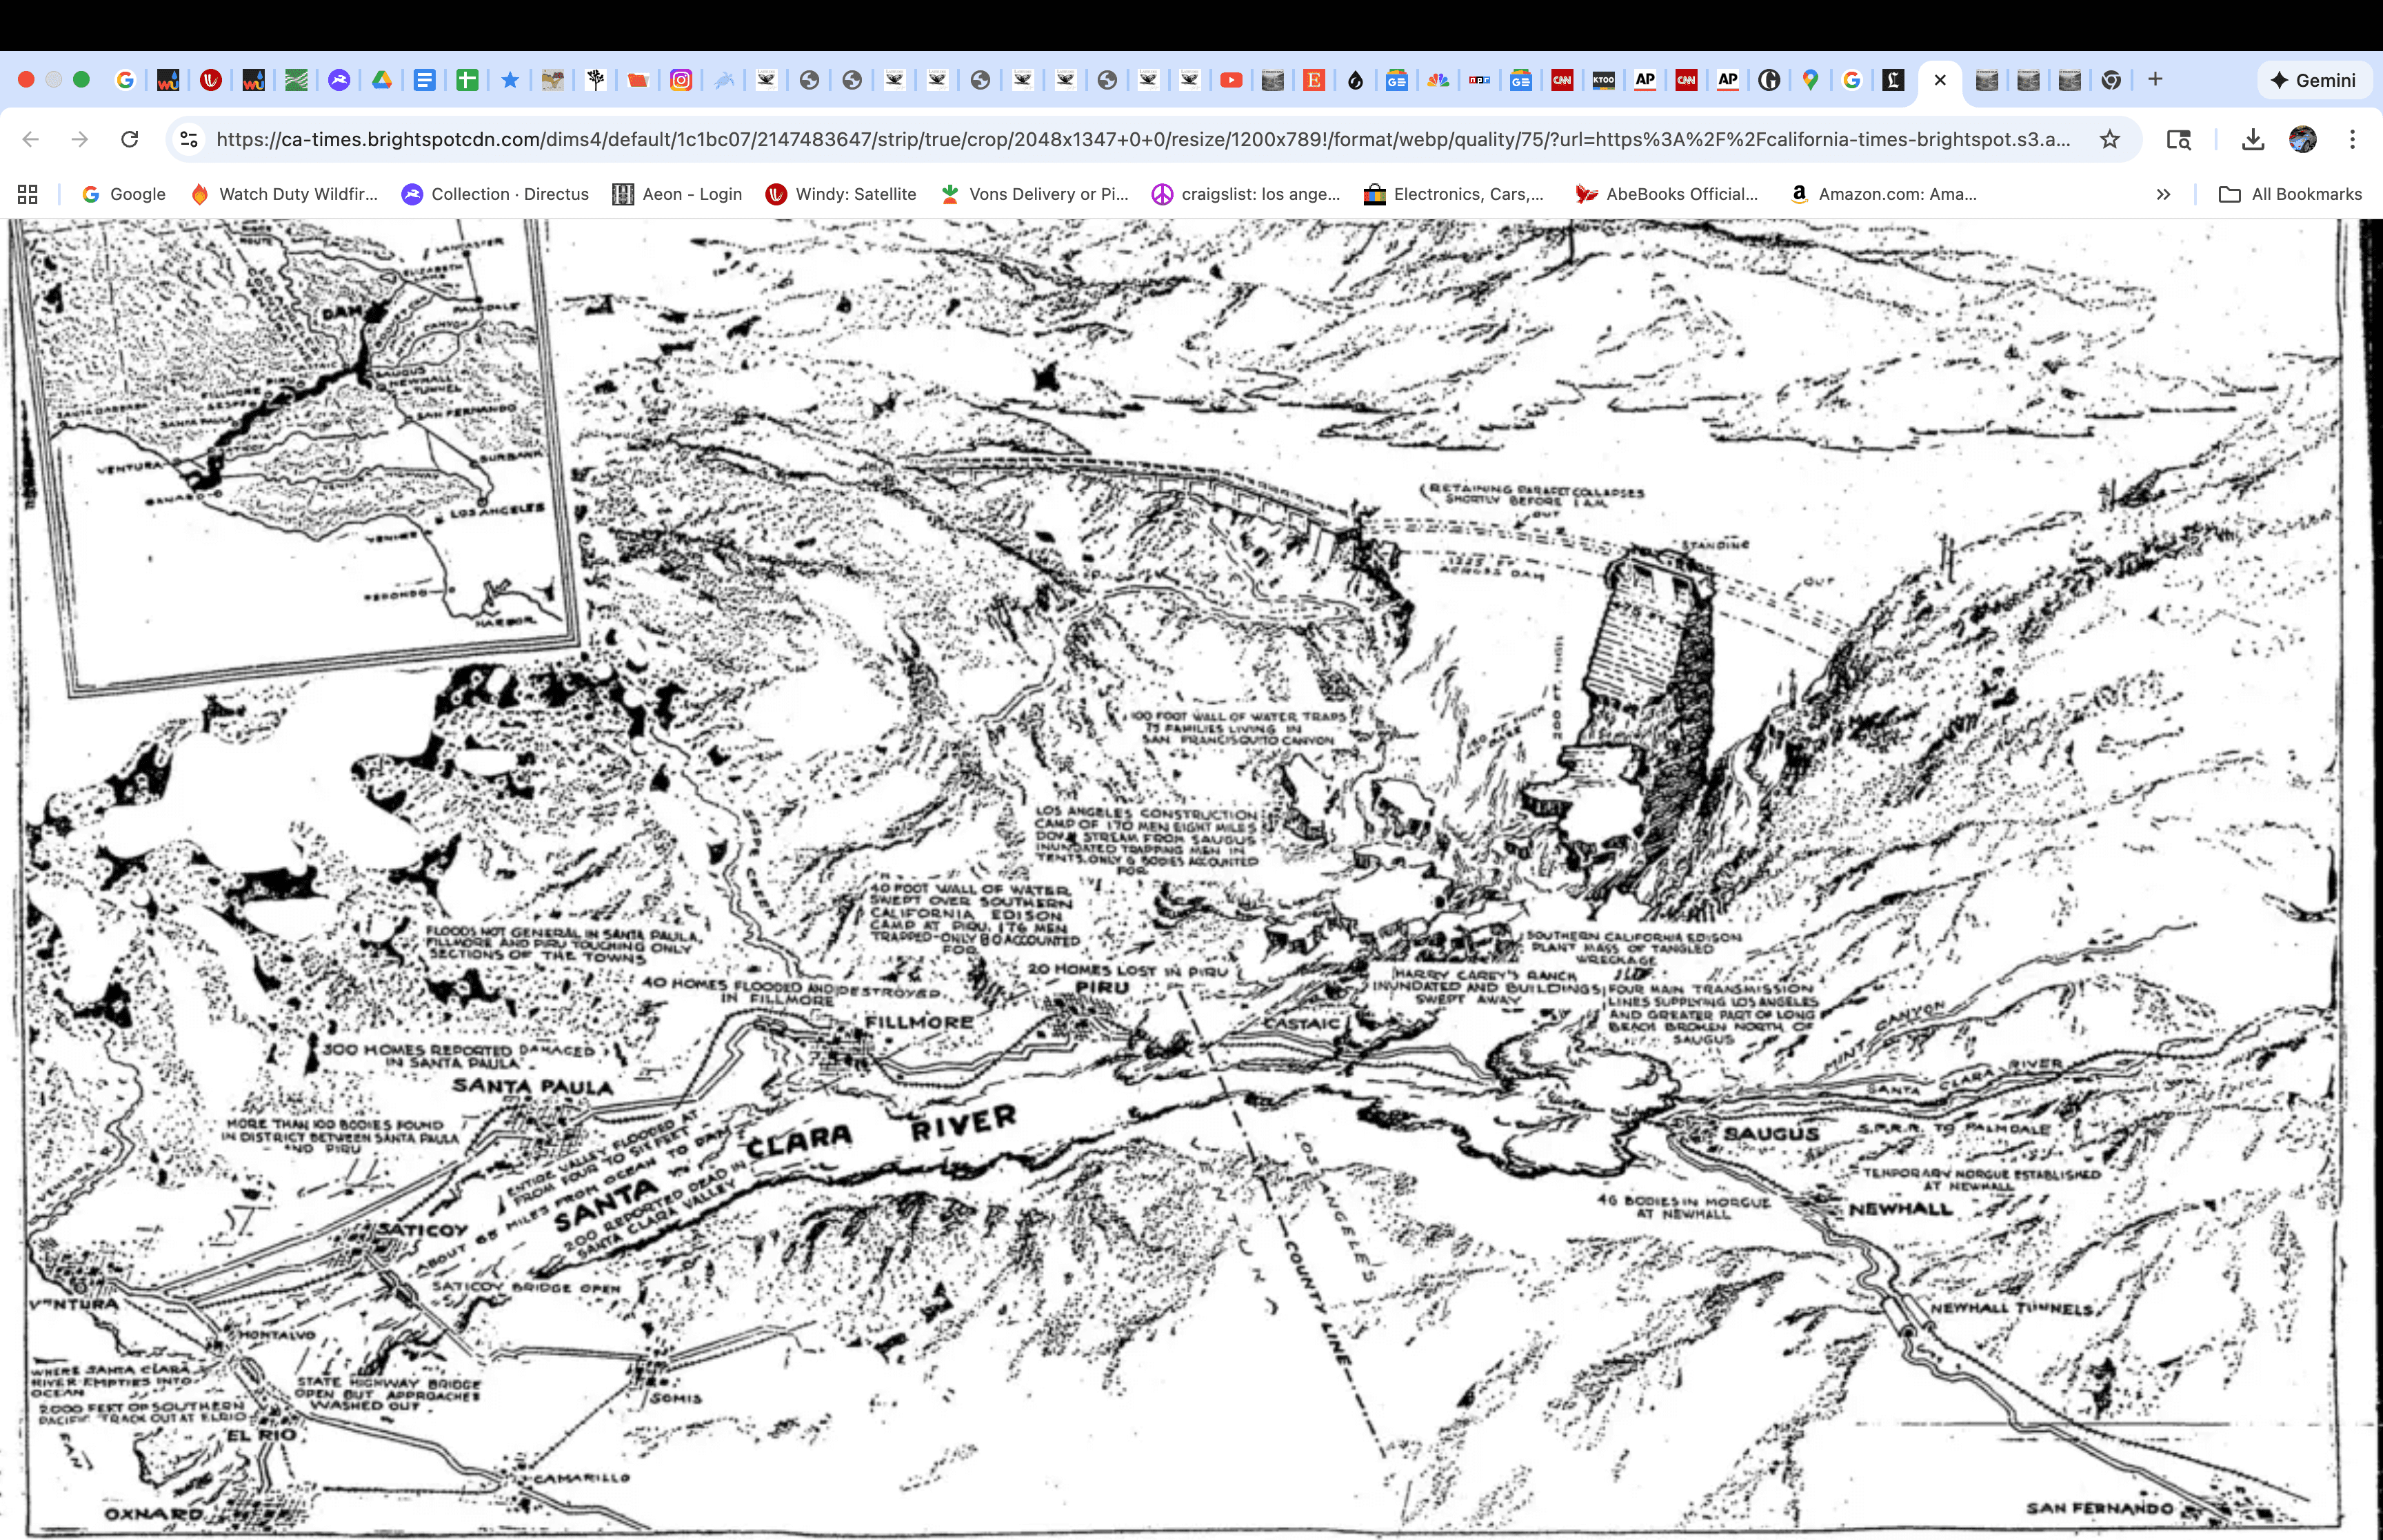This screenshot has height=1540, width=2383.
Task: Click the URL address bar
Action: 1140,139
